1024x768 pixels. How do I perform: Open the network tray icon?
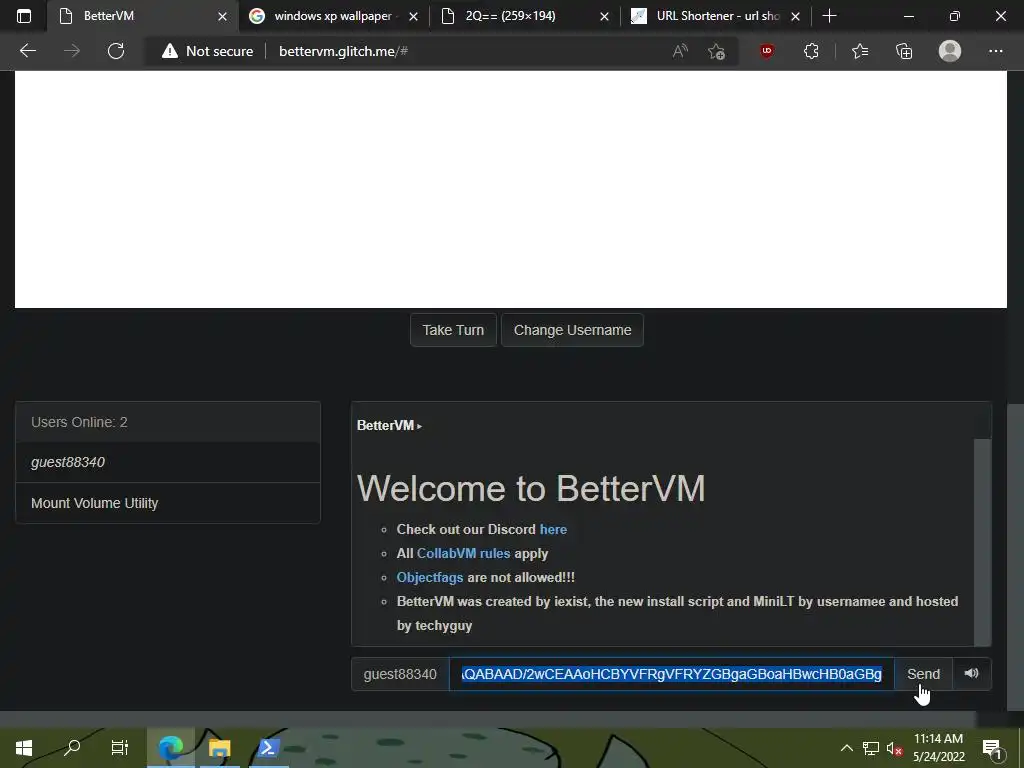click(871, 748)
